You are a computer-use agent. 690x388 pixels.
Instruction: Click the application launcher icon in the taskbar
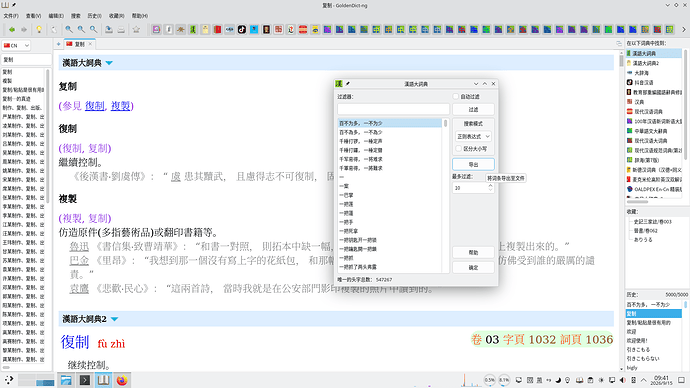(x=9, y=380)
